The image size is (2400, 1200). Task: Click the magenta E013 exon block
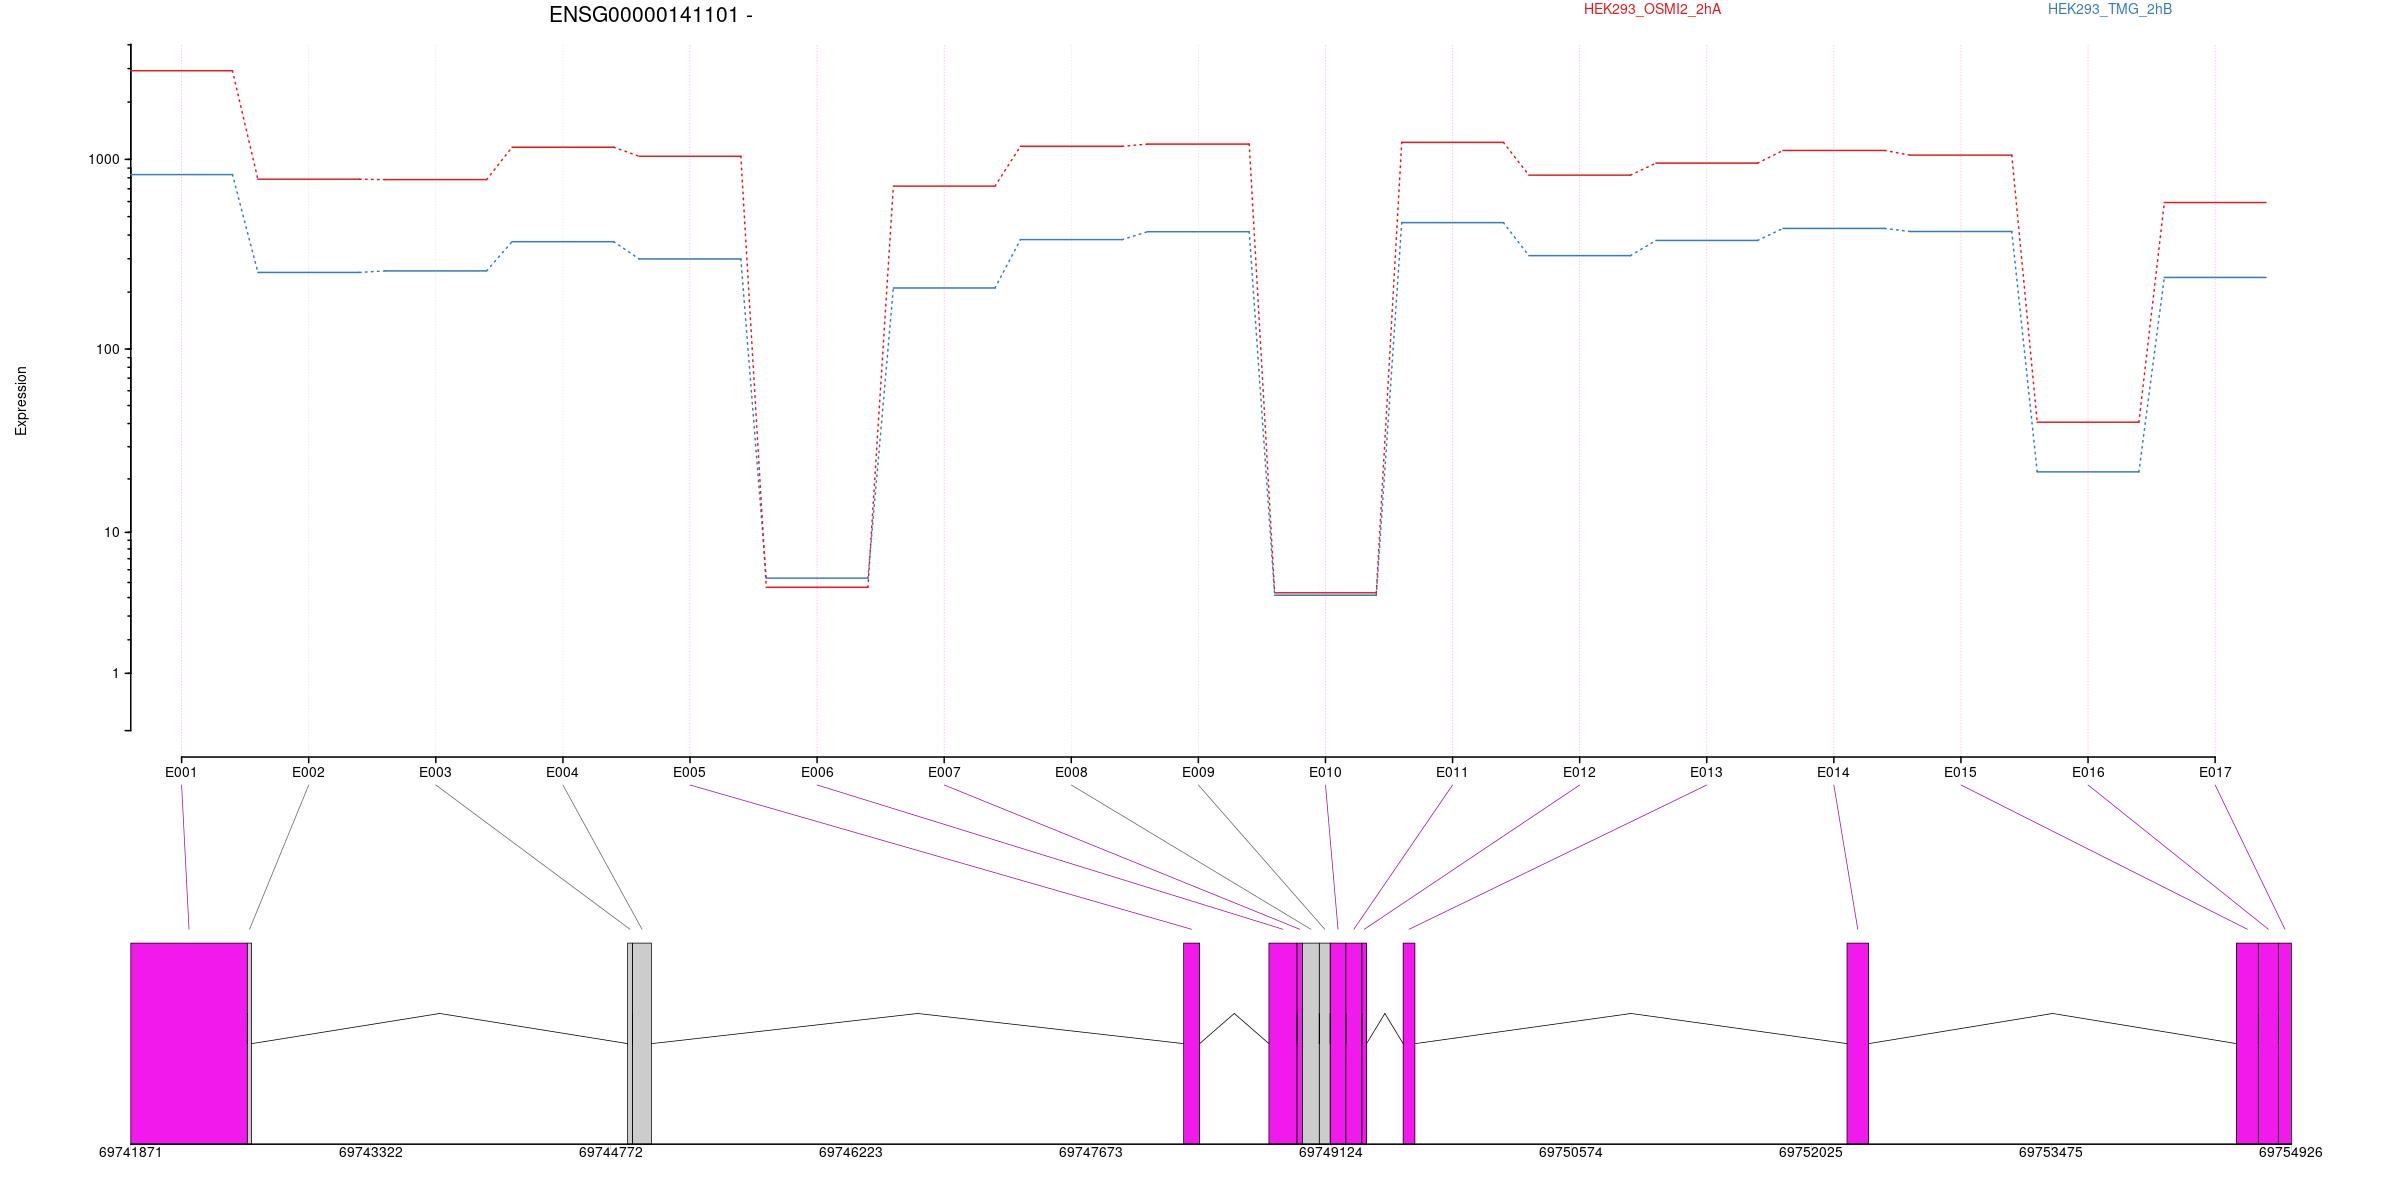click(1409, 1043)
